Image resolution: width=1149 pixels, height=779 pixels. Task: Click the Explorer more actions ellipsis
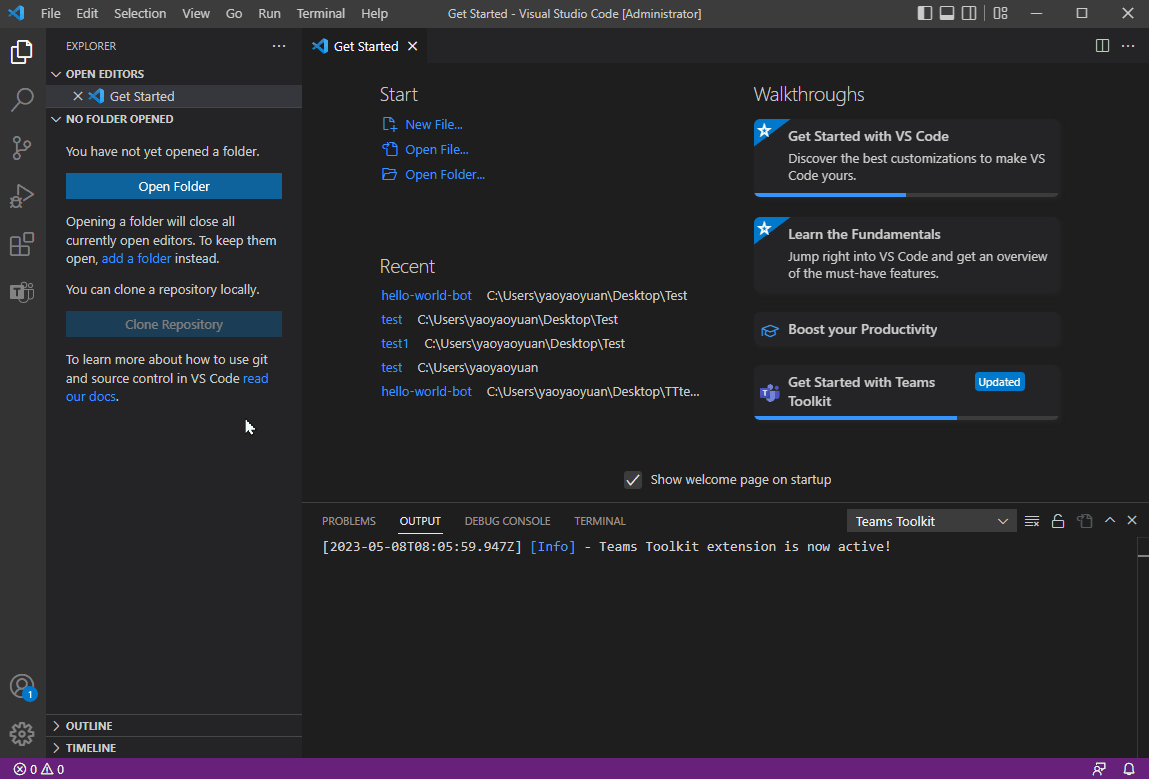(x=279, y=46)
